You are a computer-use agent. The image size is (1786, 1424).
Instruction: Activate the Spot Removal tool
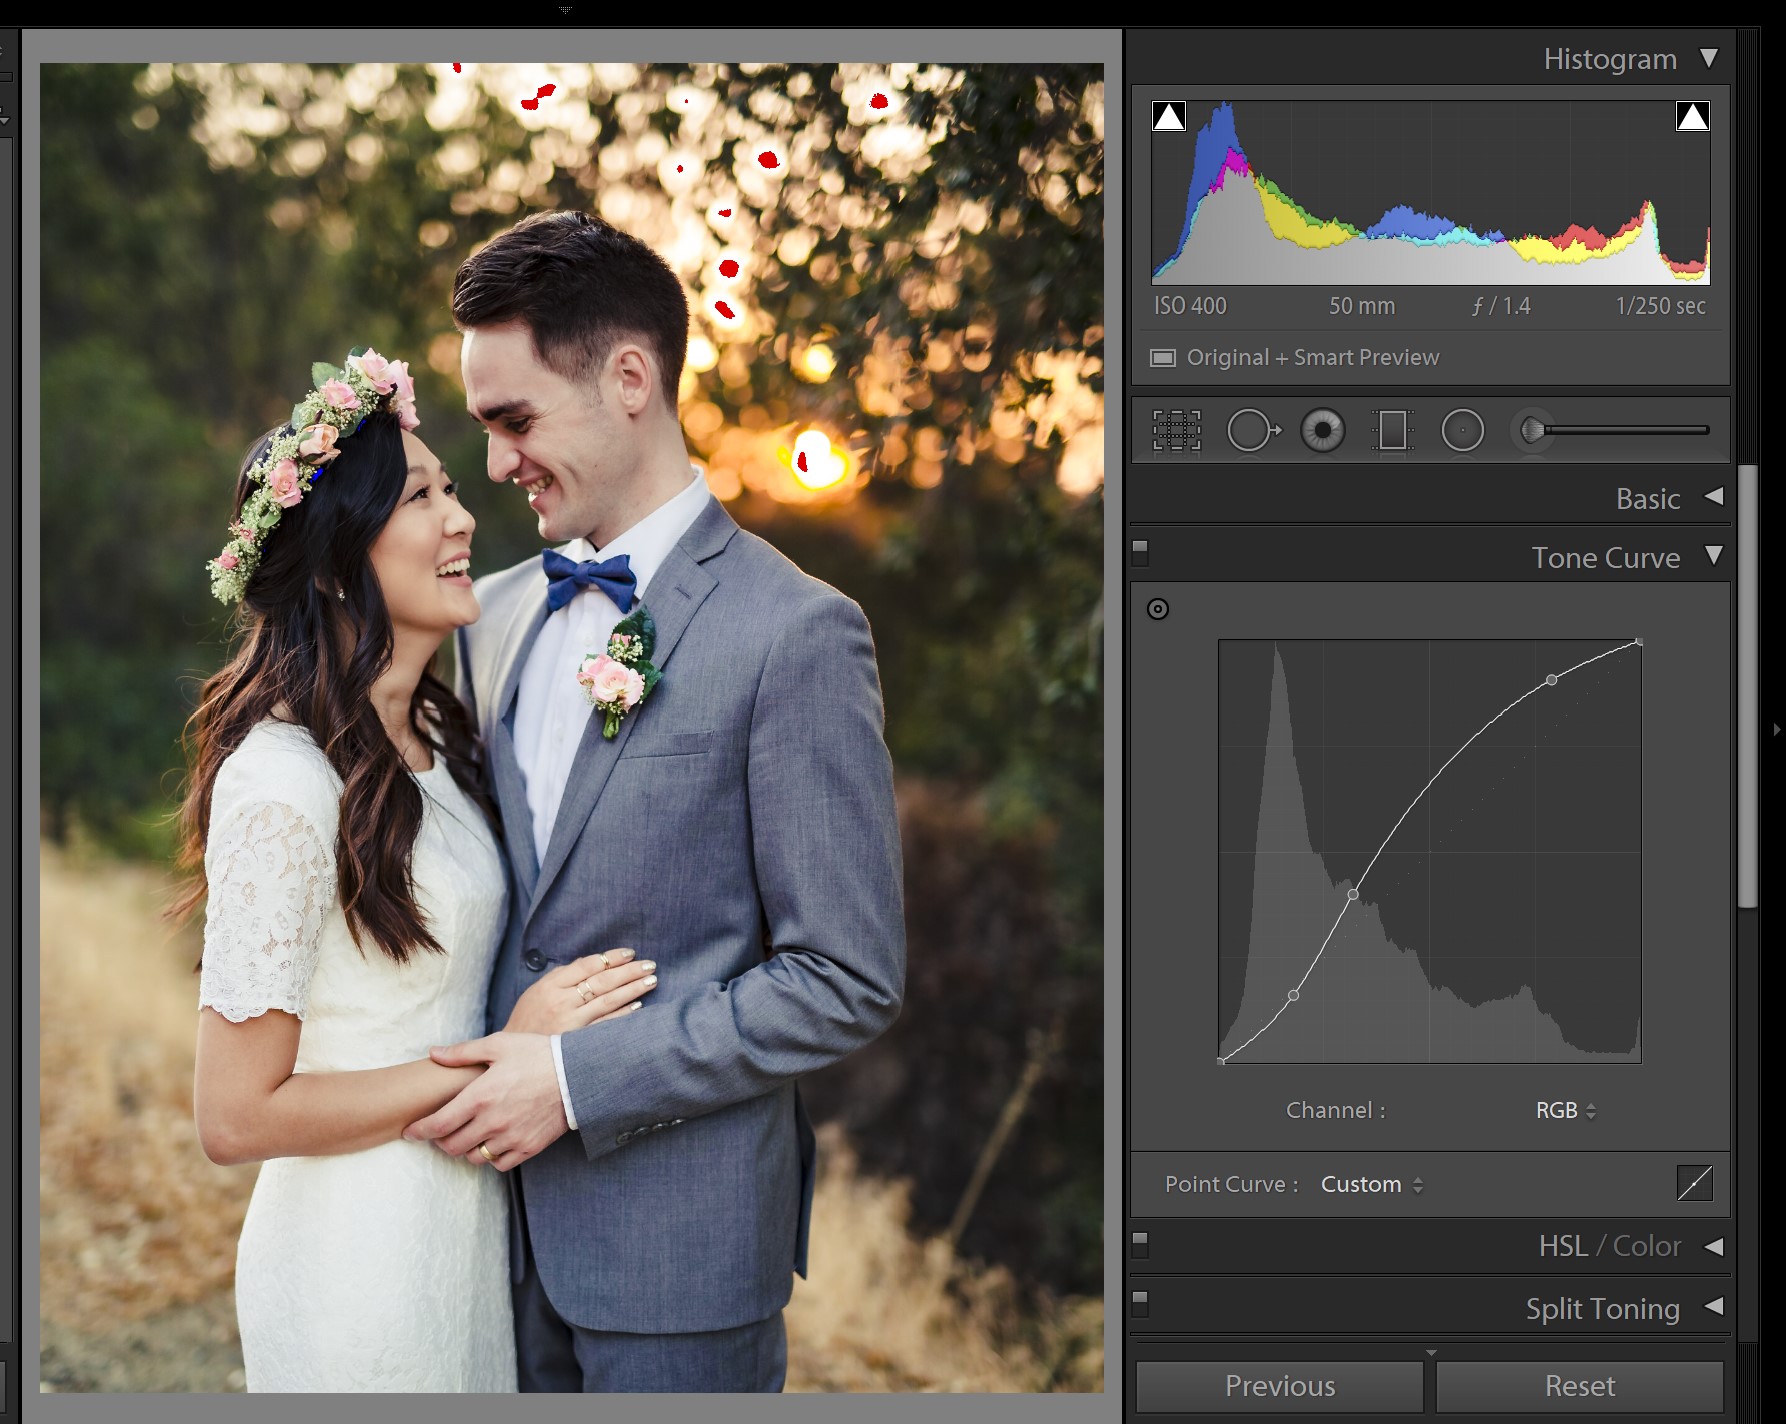coord(1252,431)
